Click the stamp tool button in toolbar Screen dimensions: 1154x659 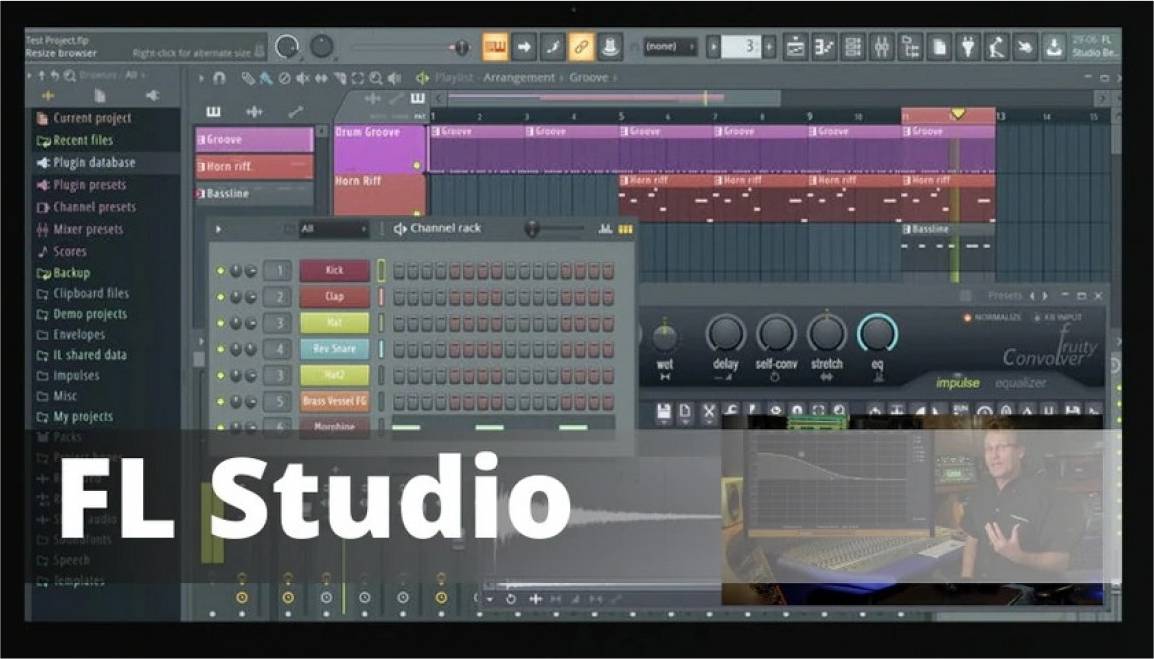point(609,47)
